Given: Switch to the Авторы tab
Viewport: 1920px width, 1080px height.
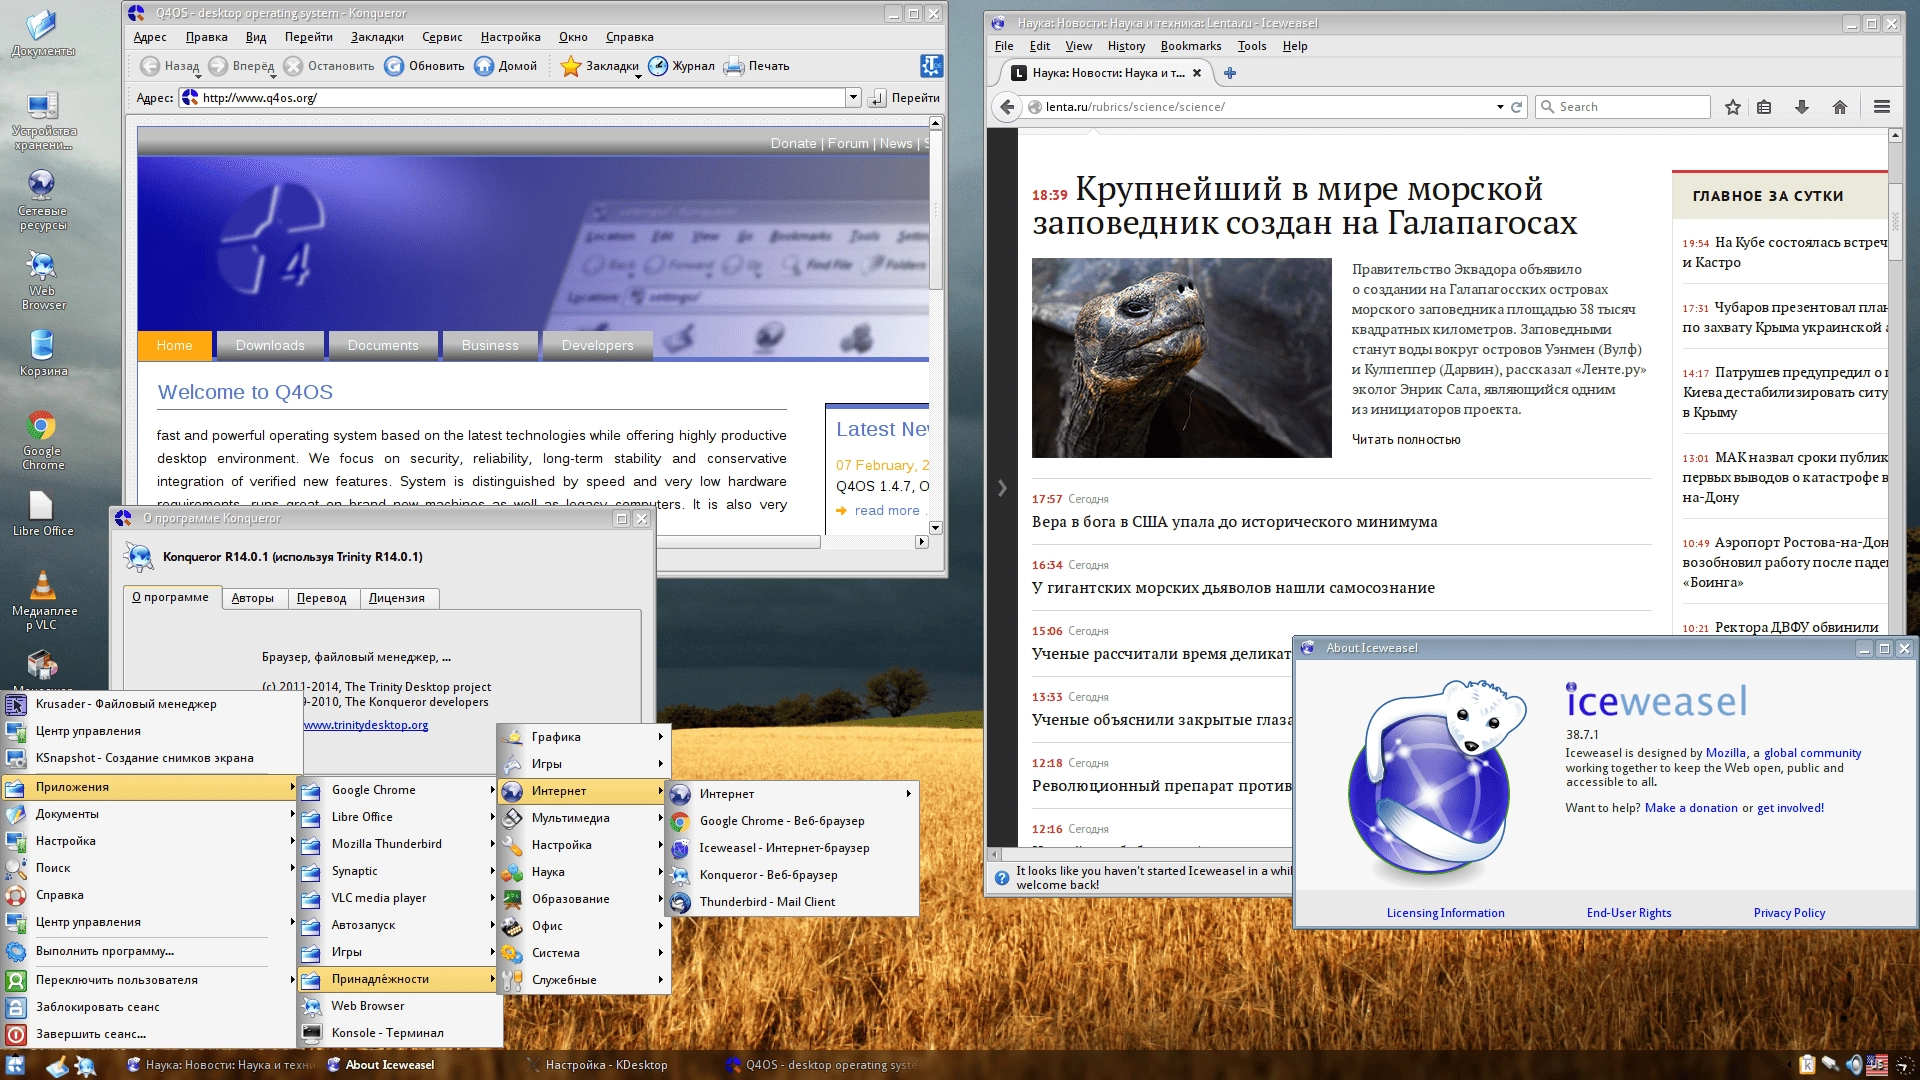Looking at the screenshot, I should (x=252, y=598).
